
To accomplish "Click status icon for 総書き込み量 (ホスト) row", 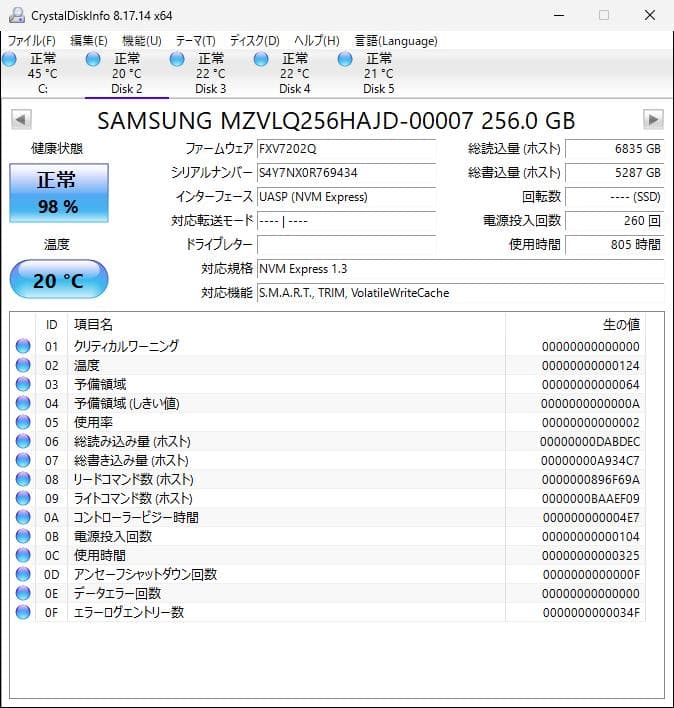I will click(23, 460).
